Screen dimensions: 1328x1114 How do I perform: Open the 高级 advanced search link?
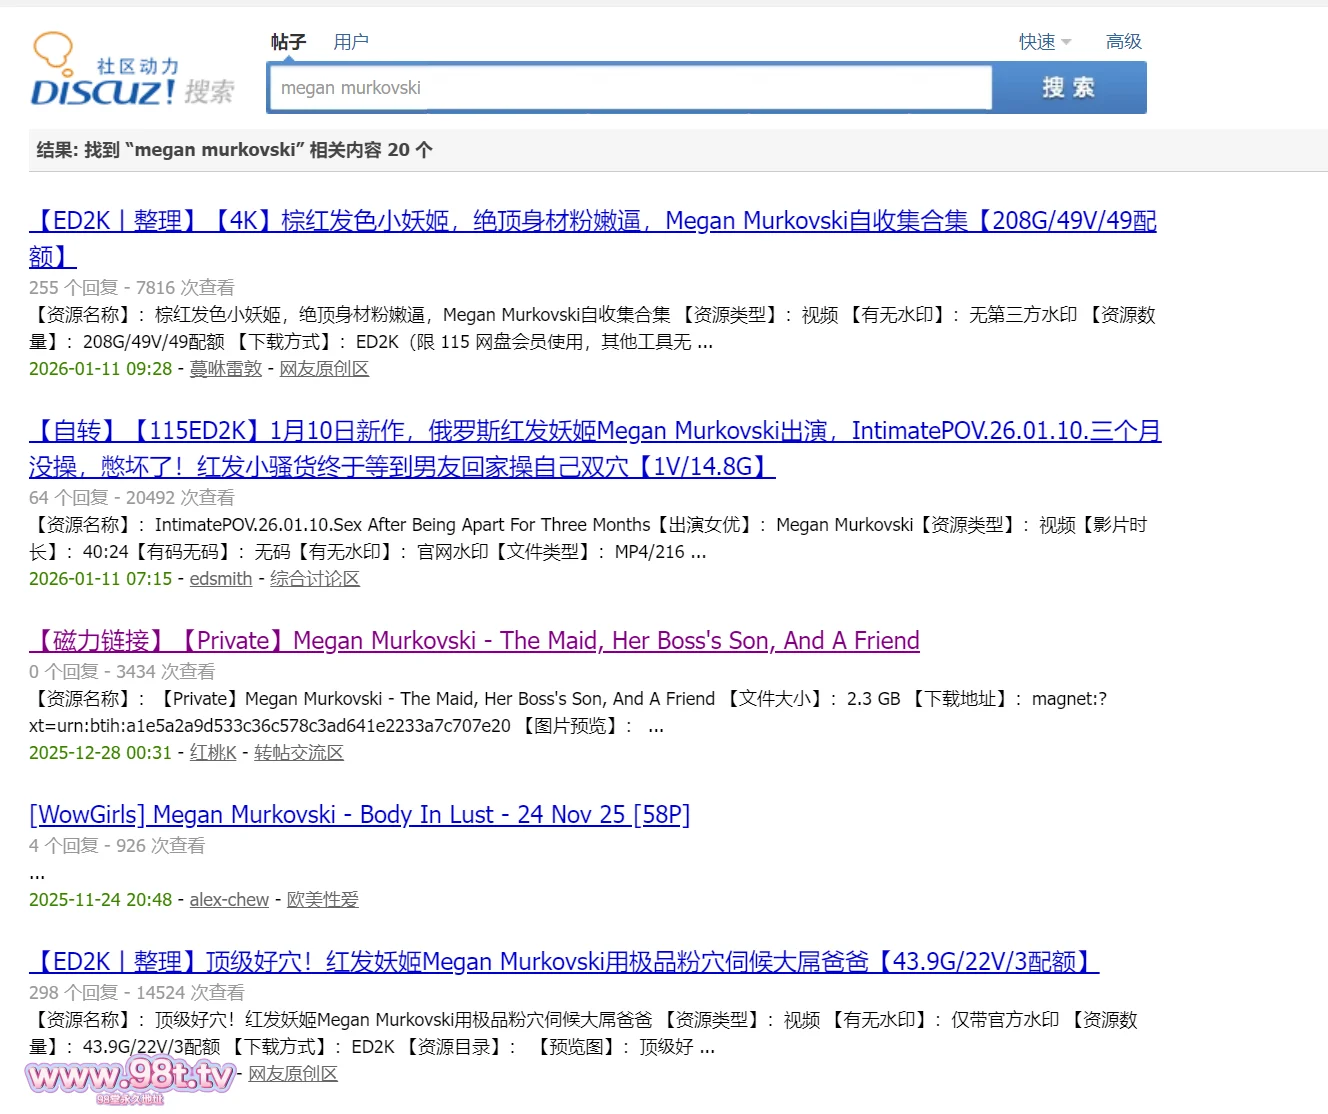(1123, 42)
